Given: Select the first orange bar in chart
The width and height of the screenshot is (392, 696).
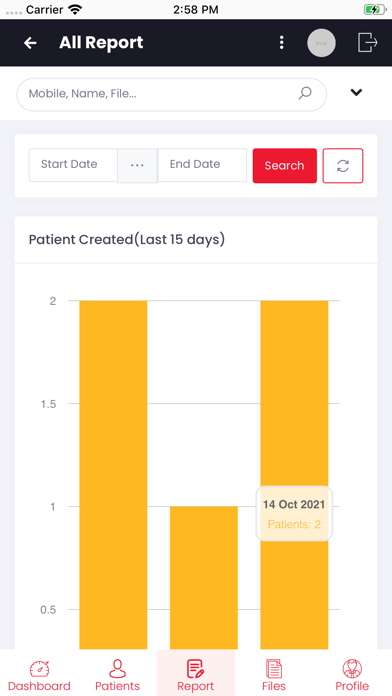Looking at the screenshot, I should click(113, 475).
